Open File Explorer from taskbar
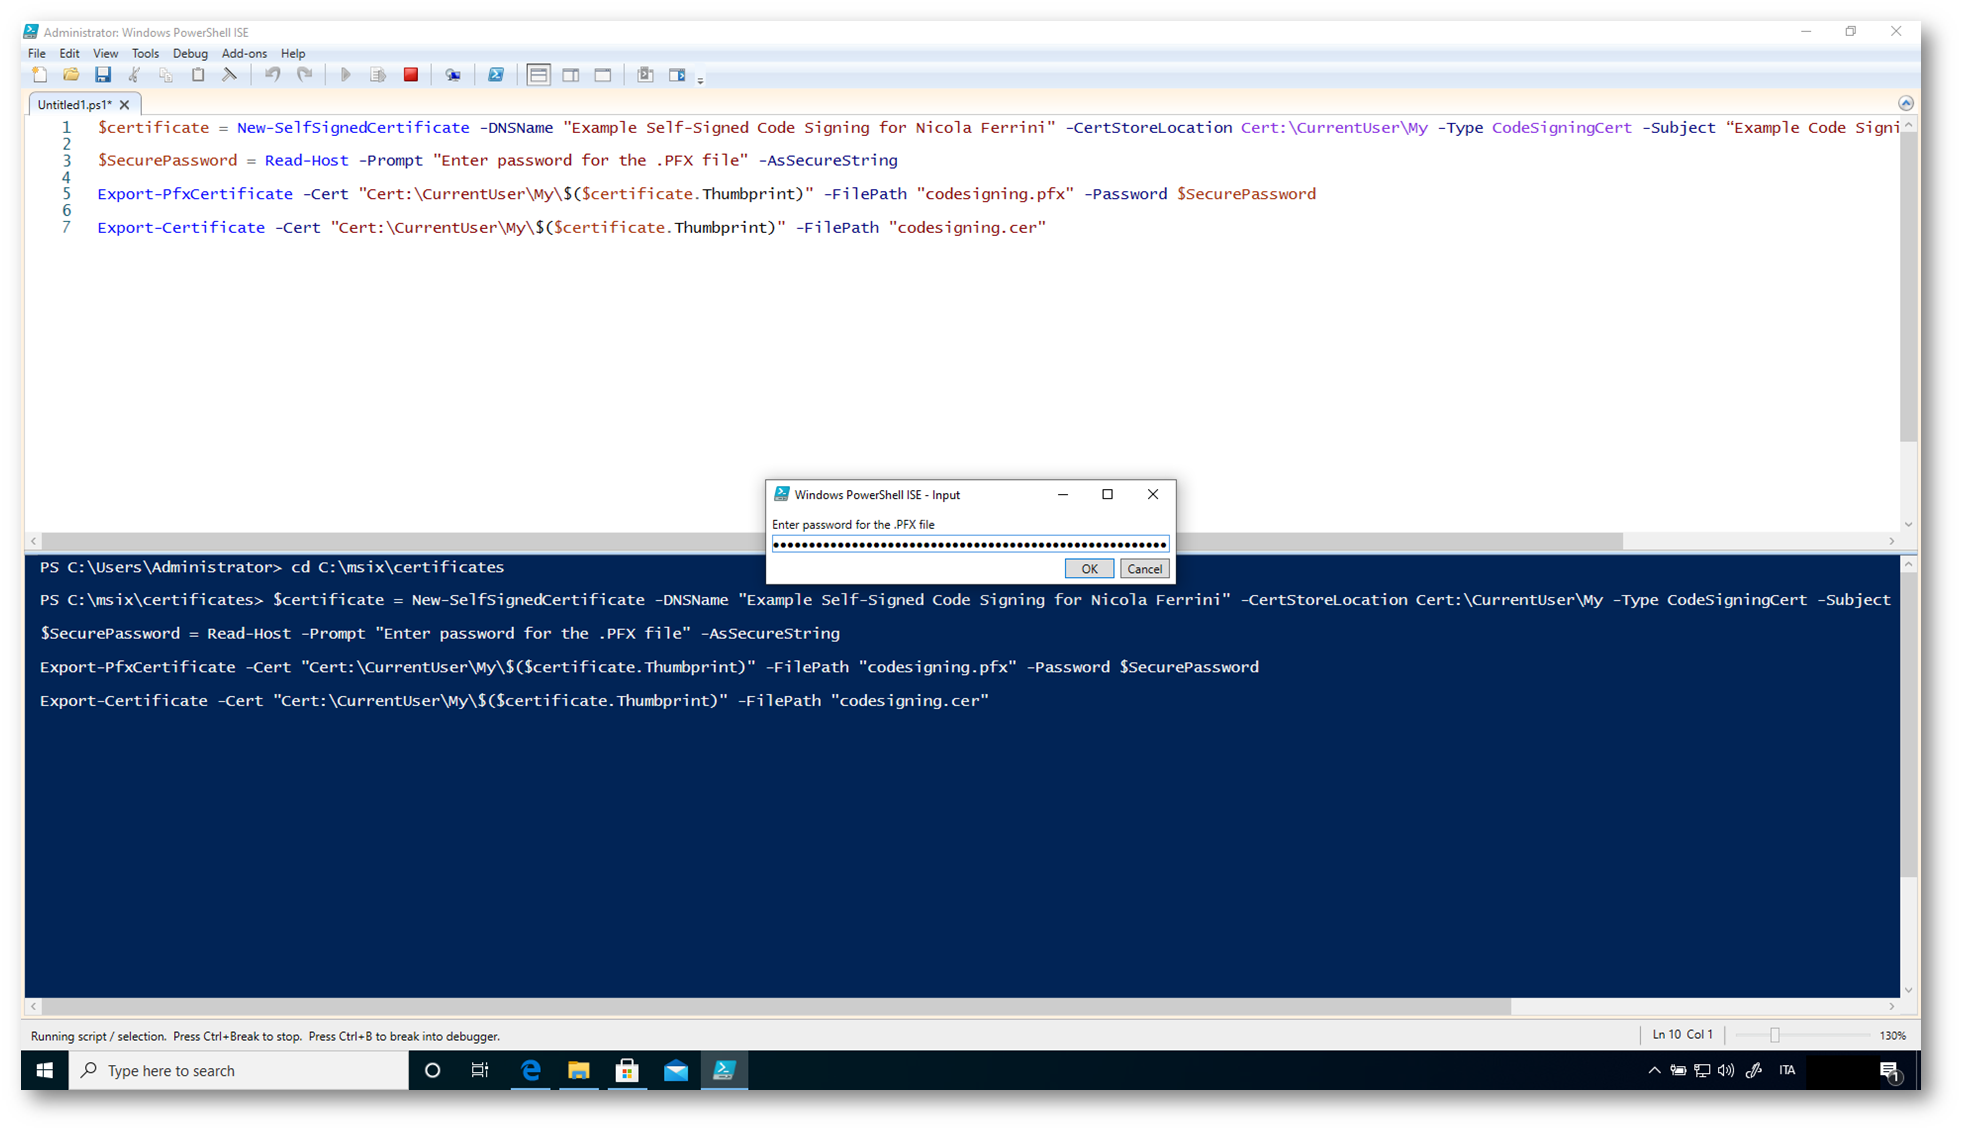Viewport: 1963px width, 1132px height. click(x=578, y=1070)
